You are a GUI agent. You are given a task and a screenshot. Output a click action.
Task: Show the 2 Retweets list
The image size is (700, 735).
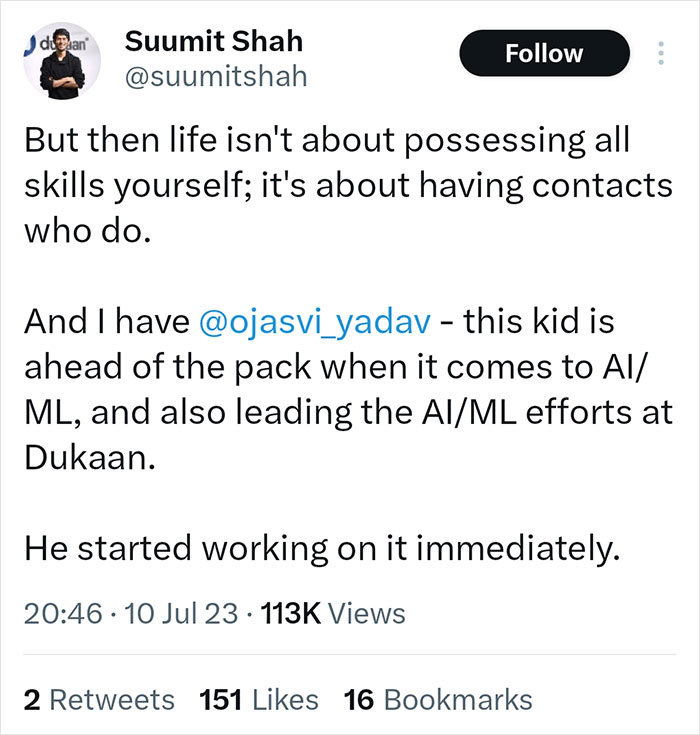coord(98,700)
